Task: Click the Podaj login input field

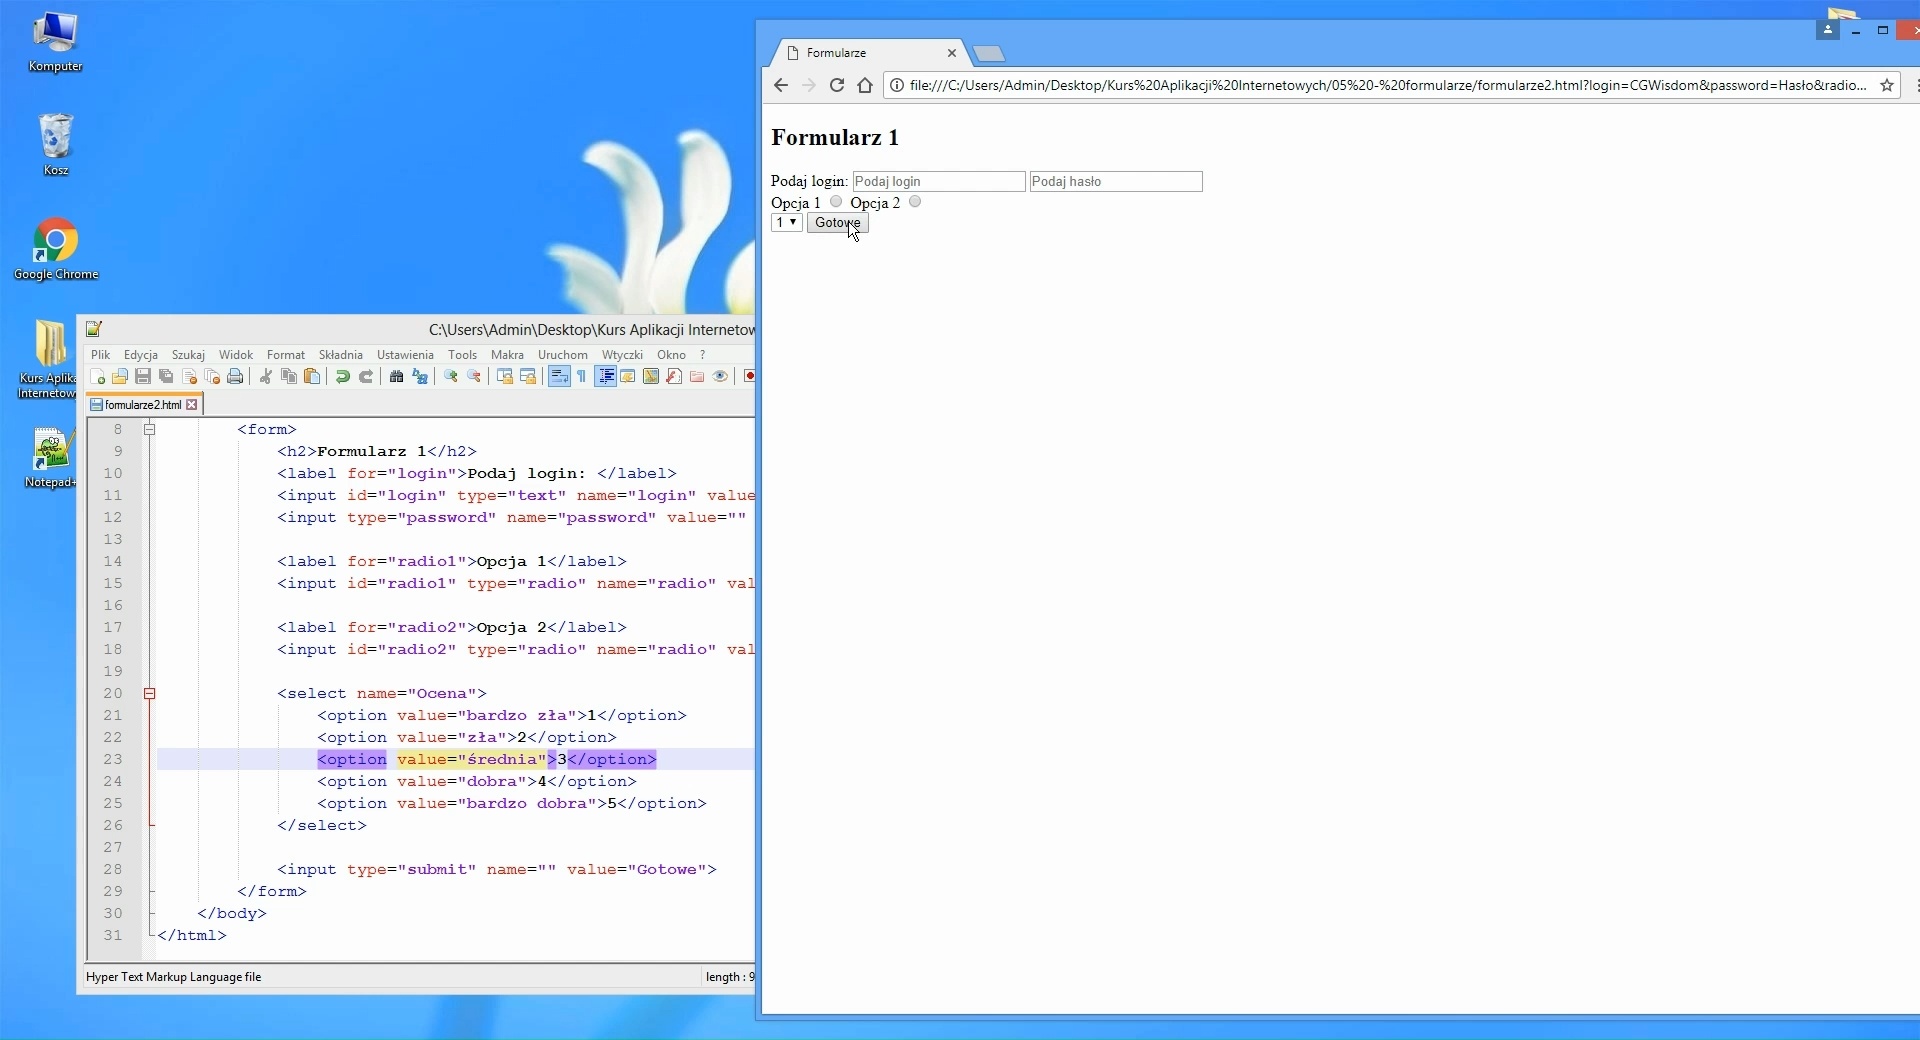Action: point(938,181)
